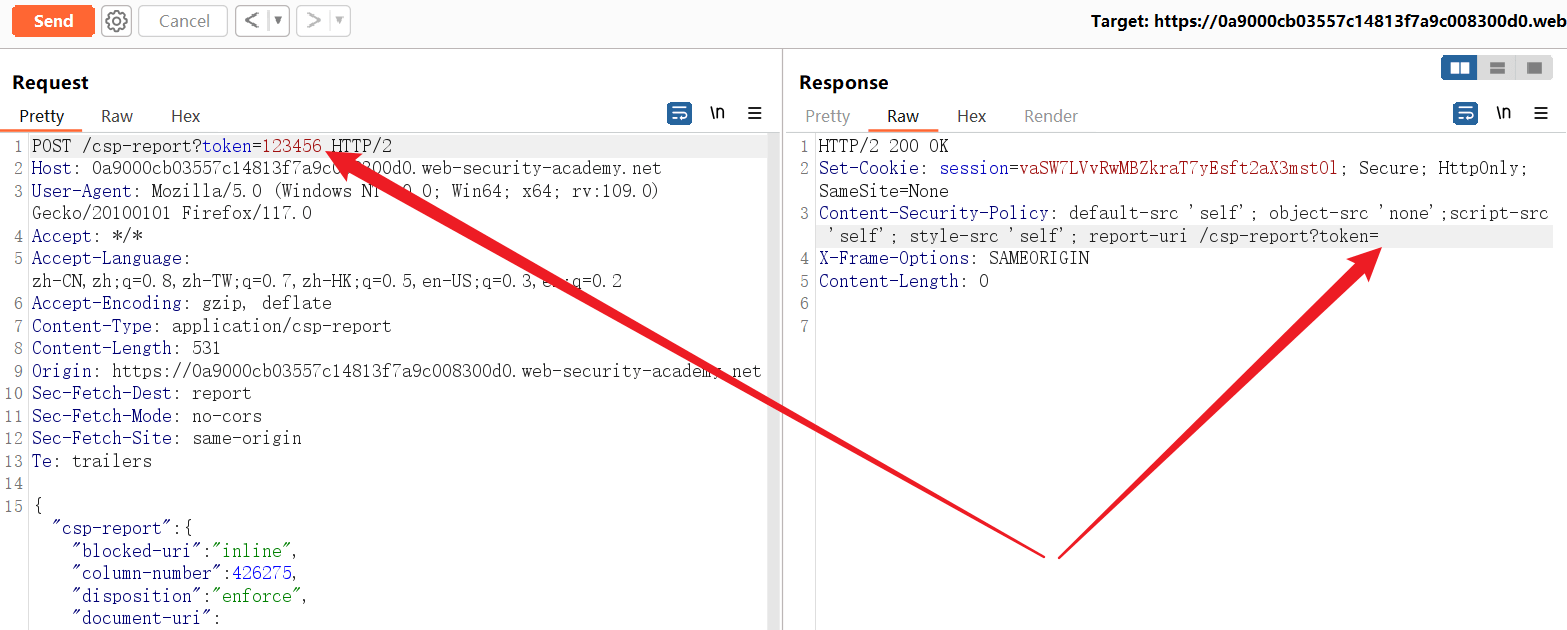Expand the forward history dropdown arrow
Viewport: 1567px width, 630px height.
(339, 21)
